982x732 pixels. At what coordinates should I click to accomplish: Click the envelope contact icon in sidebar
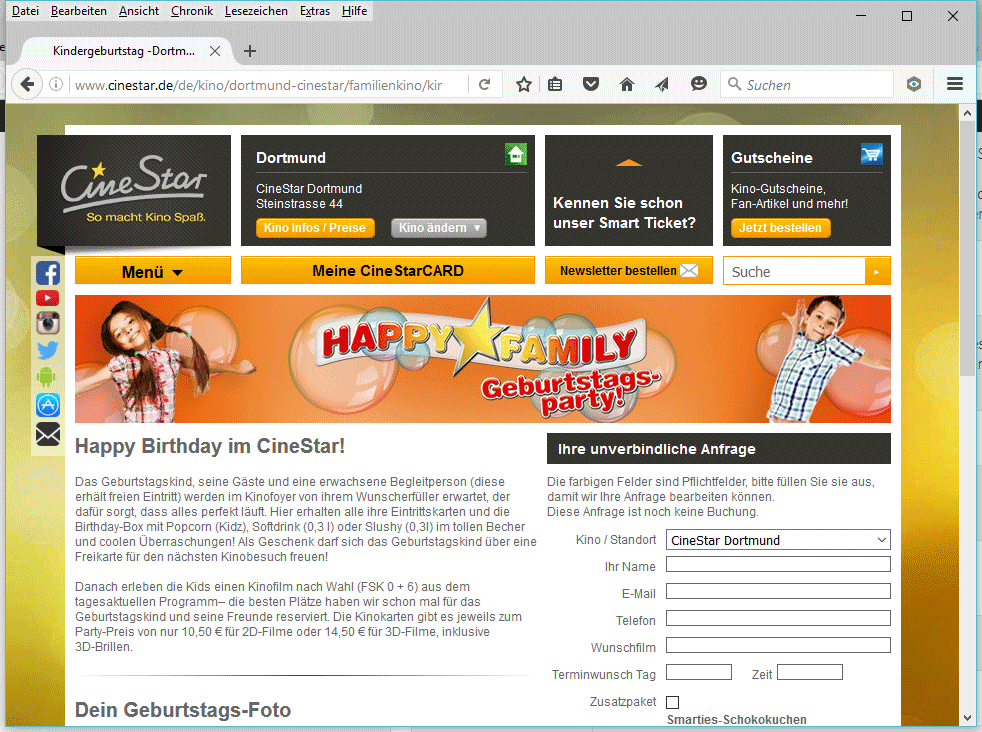pos(48,434)
